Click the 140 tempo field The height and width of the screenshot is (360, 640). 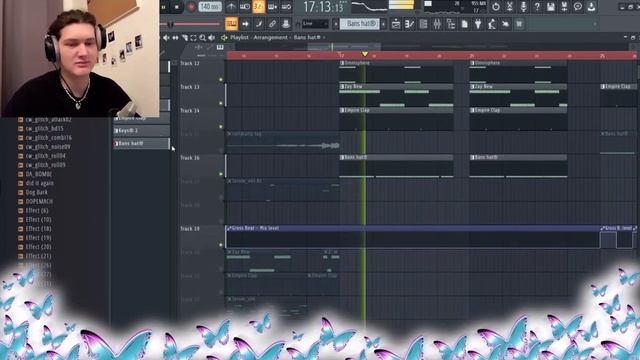(x=210, y=7)
